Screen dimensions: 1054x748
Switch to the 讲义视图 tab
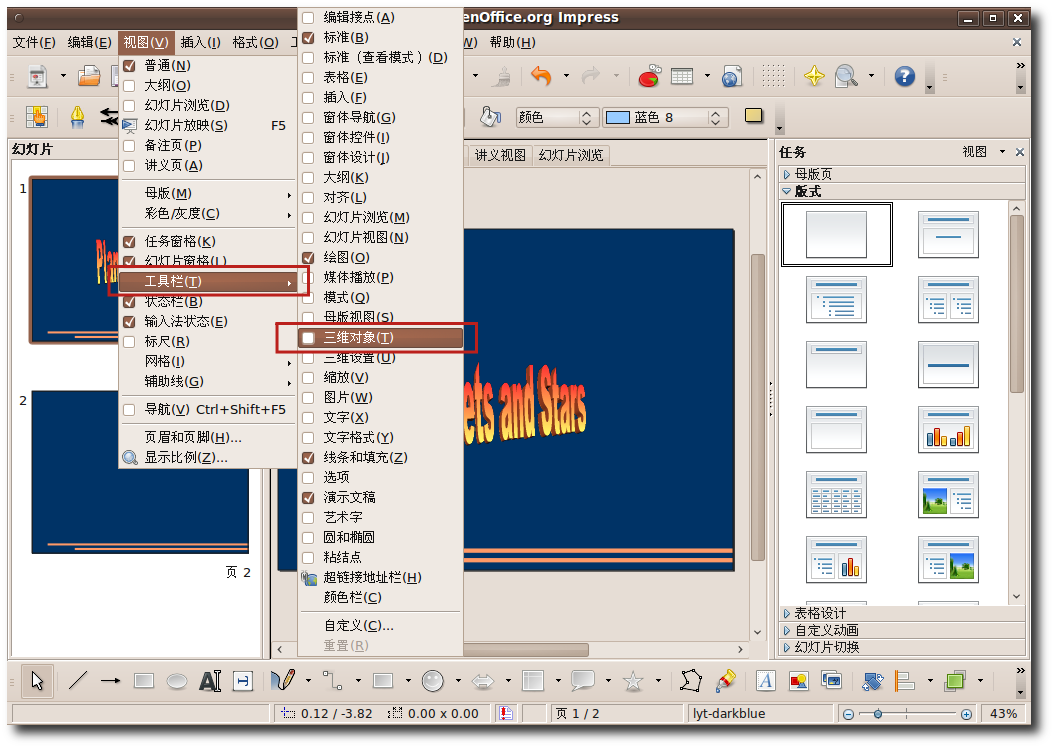coord(499,155)
